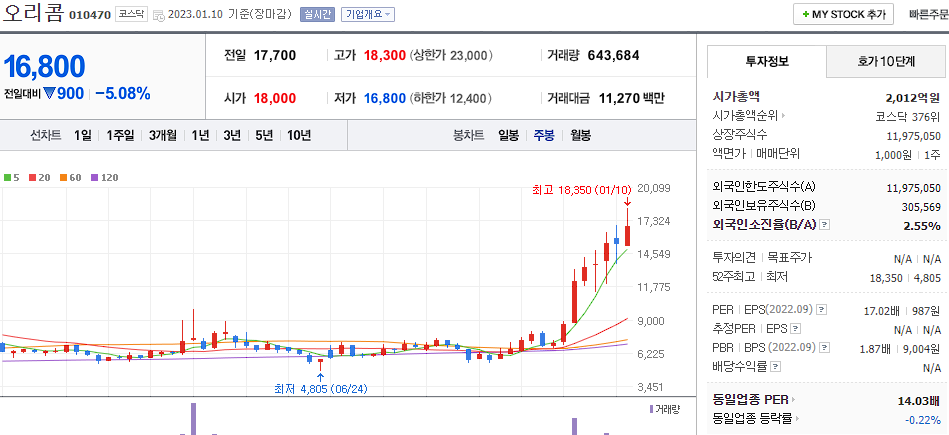949x435 pixels.
Task: Click the 동일업종 PER value 14.03배
Action: coord(919,401)
